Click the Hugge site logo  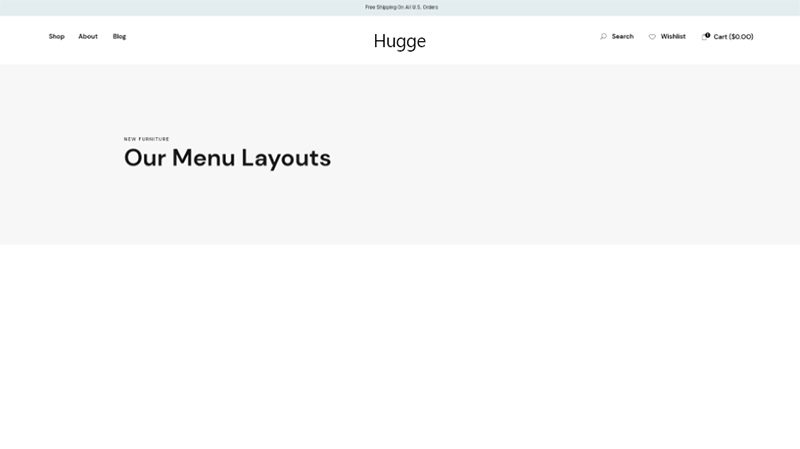399,41
